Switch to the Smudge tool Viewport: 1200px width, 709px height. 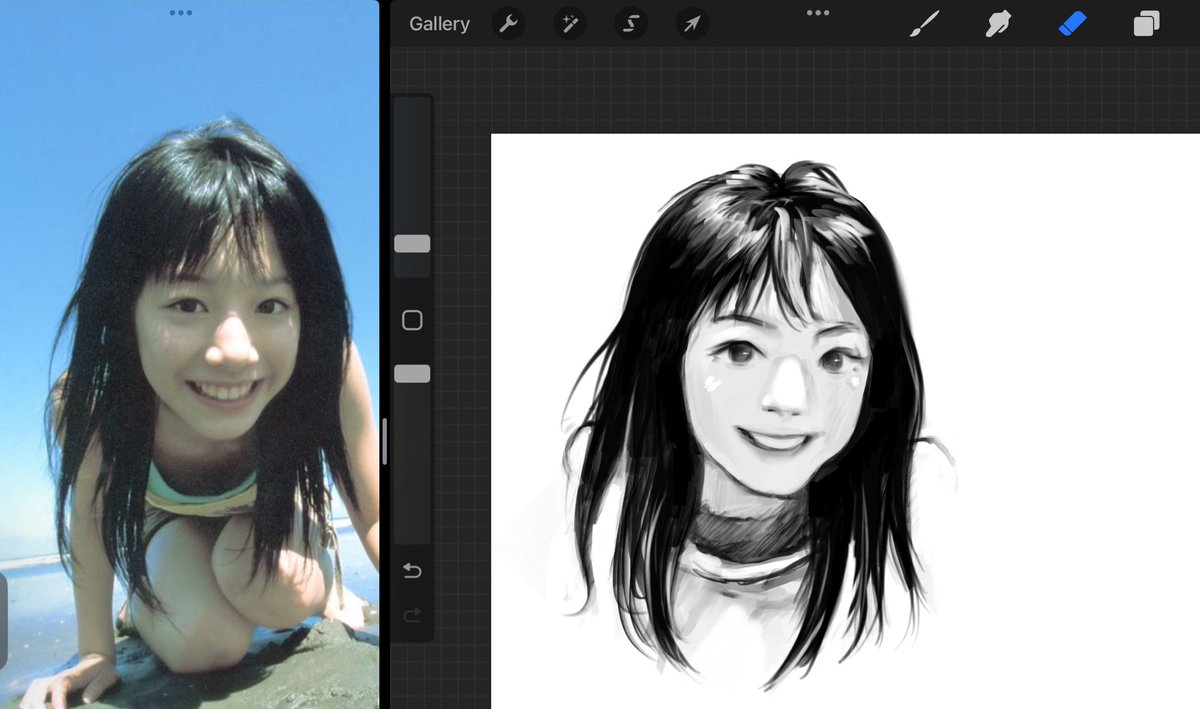999,24
